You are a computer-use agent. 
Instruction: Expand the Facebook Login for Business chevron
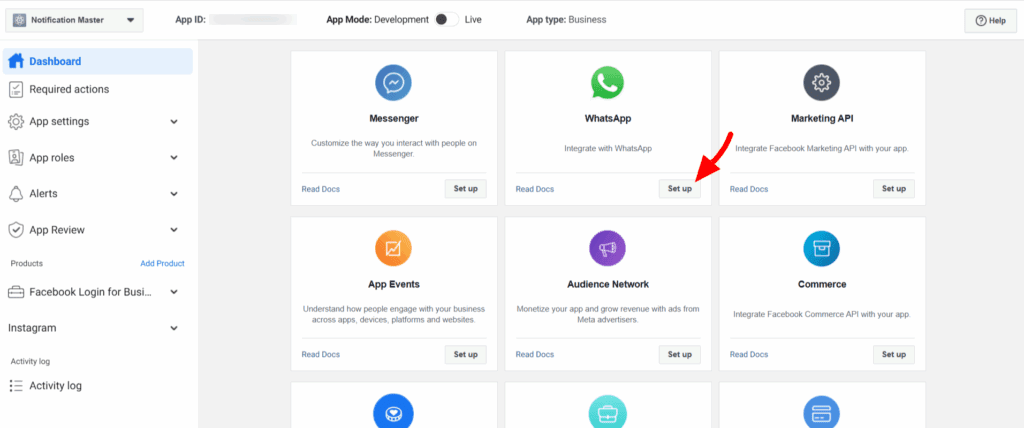(174, 292)
